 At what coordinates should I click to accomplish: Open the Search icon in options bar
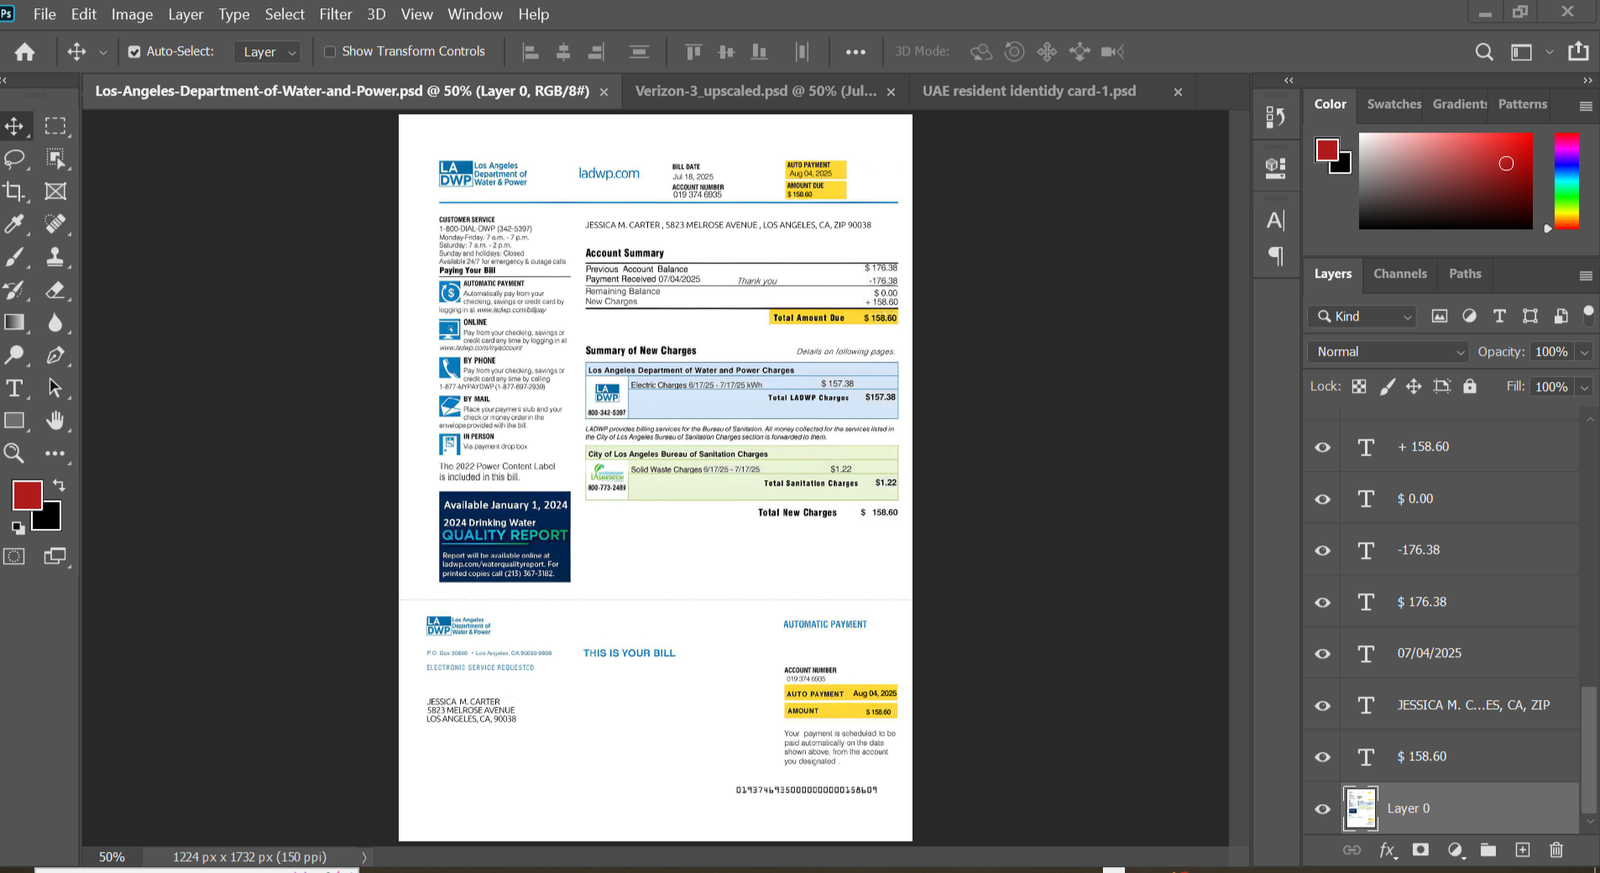point(1485,52)
